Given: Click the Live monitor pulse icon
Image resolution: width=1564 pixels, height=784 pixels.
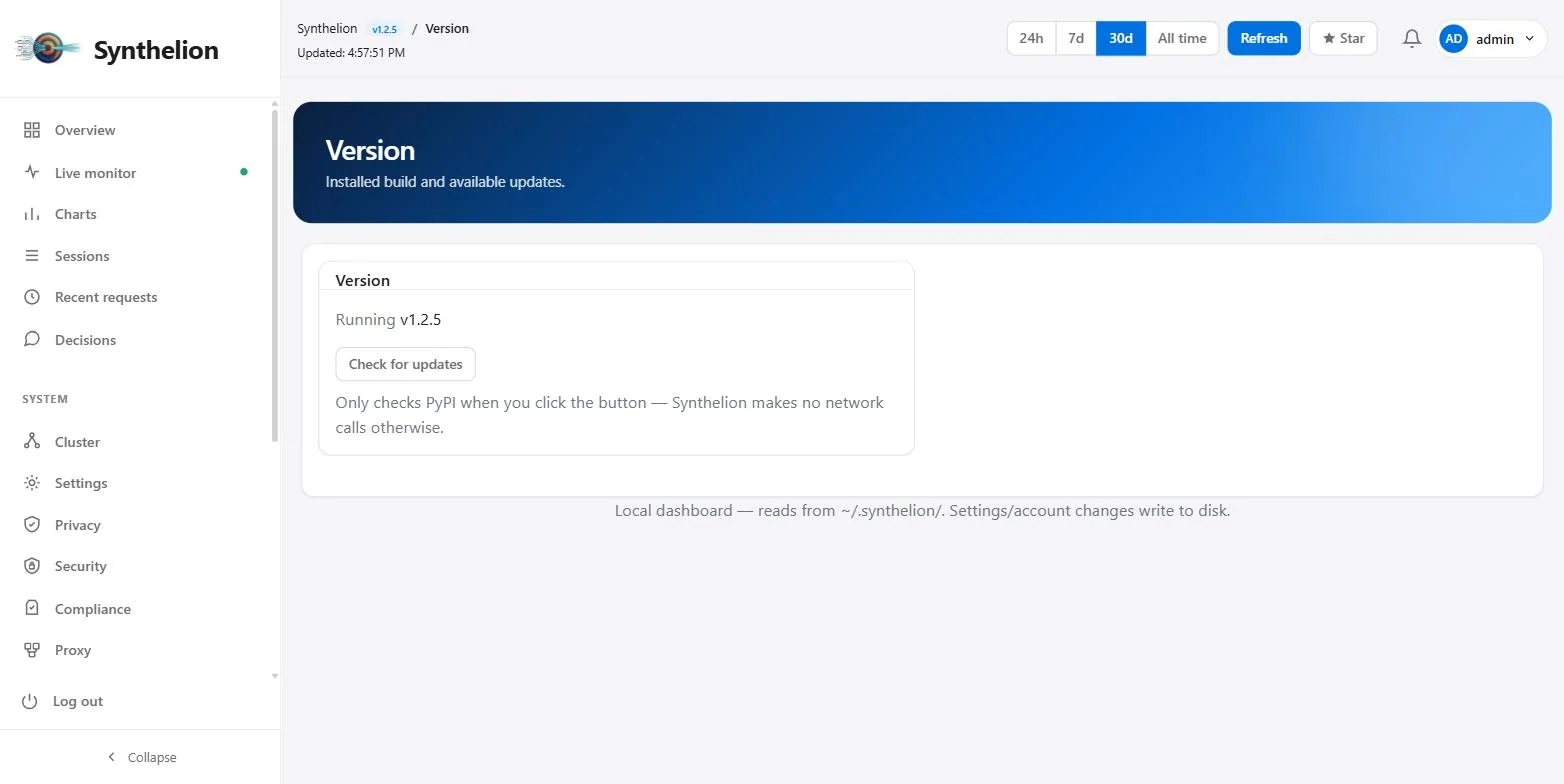Looking at the screenshot, I should [32, 172].
